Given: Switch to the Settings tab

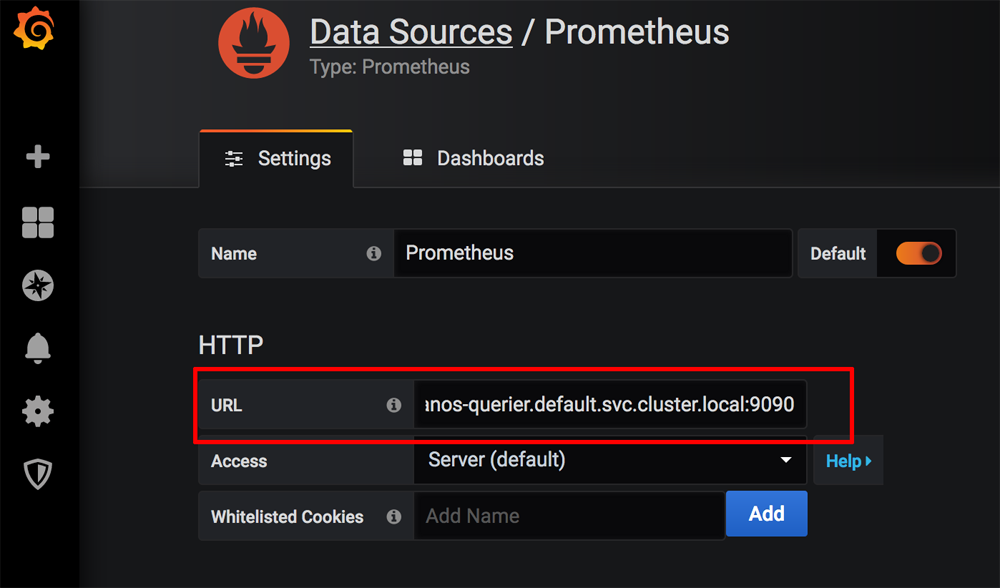Looking at the screenshot, I should [x=277, y=159].
